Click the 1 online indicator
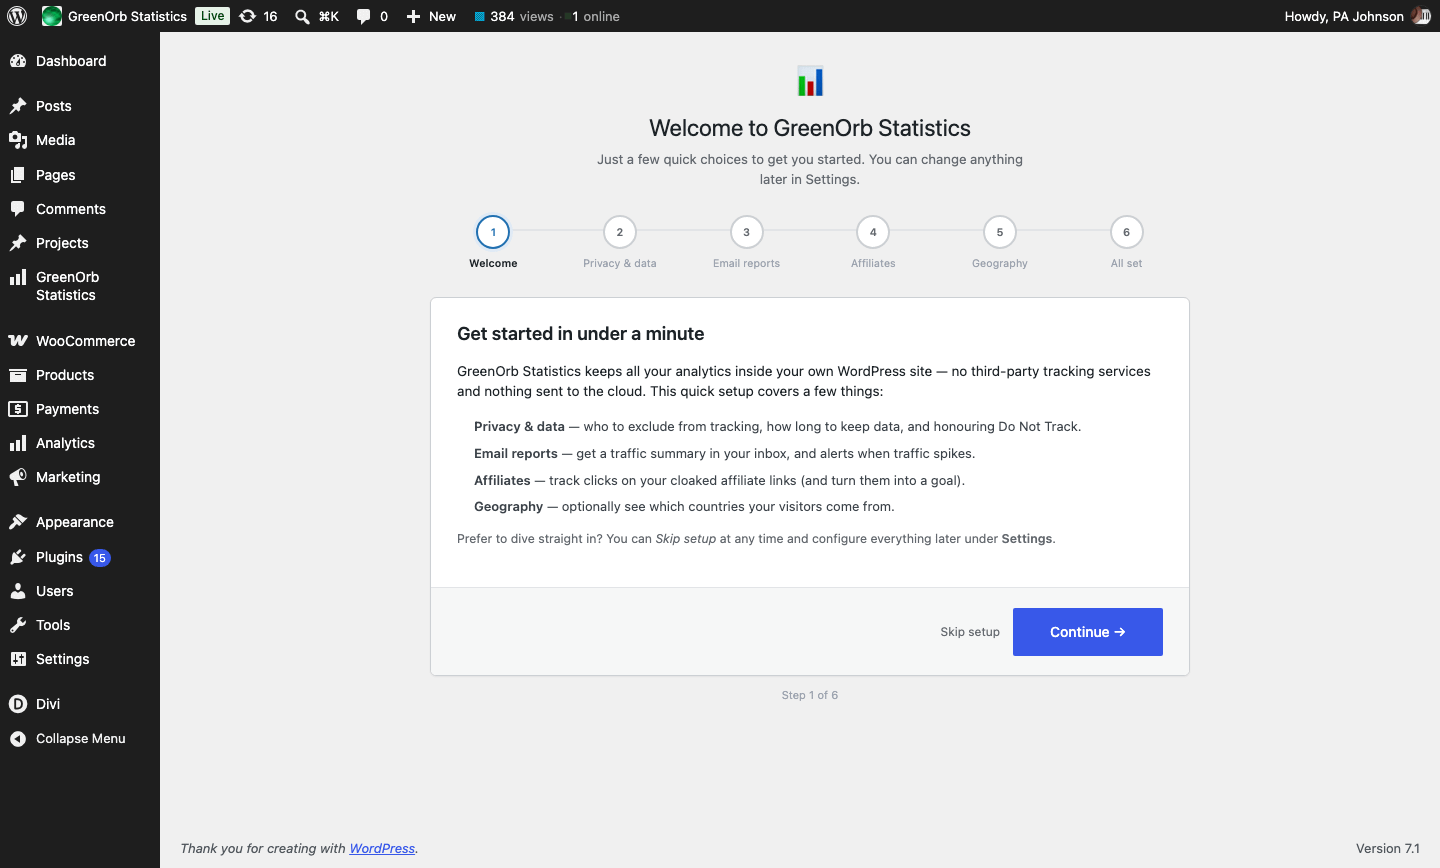The height and width of the screenshot is (868, 1440). pos(593,16)
